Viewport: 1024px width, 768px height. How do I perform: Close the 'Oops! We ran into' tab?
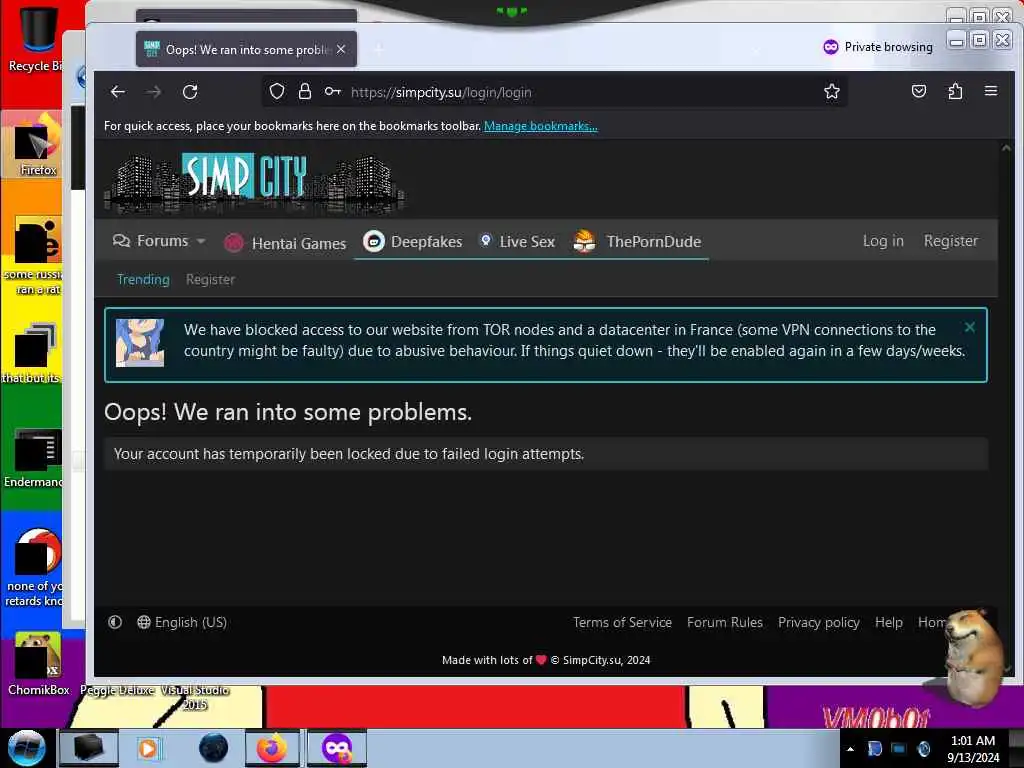coord(341,49)
